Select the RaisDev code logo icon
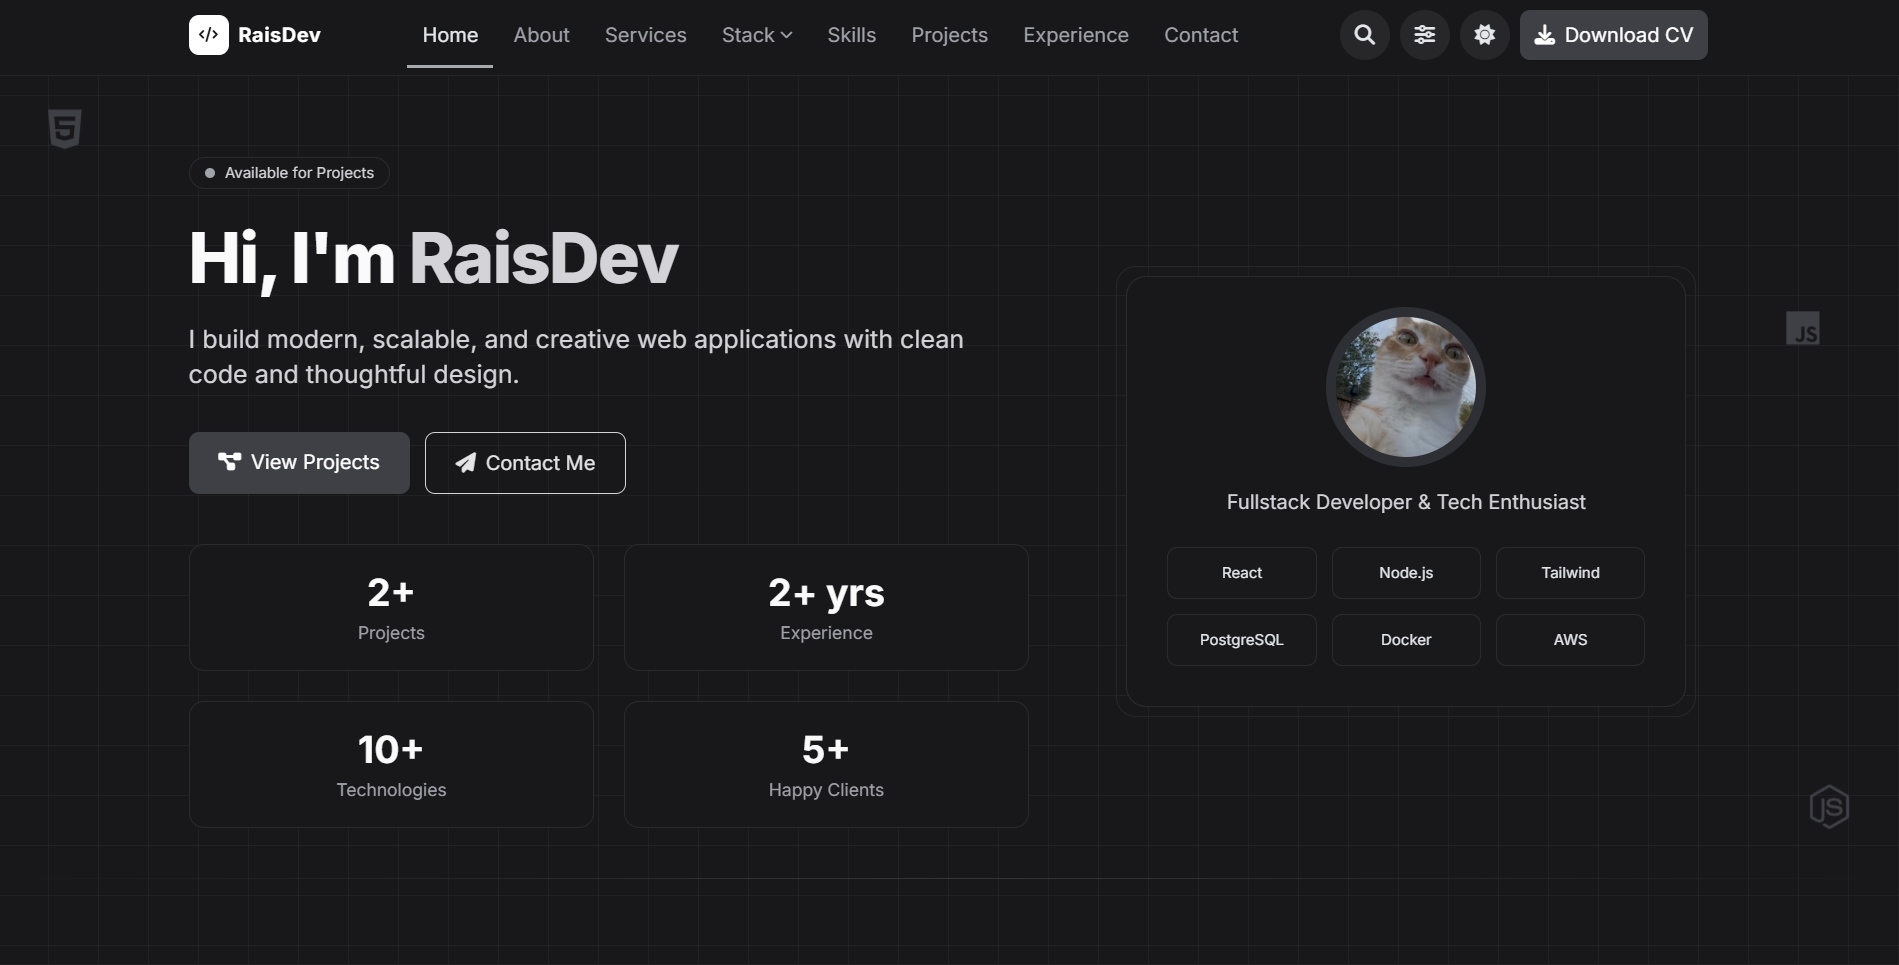This screenshot has height=965, width=1899. pyautogui.click(x=207, y=34)
